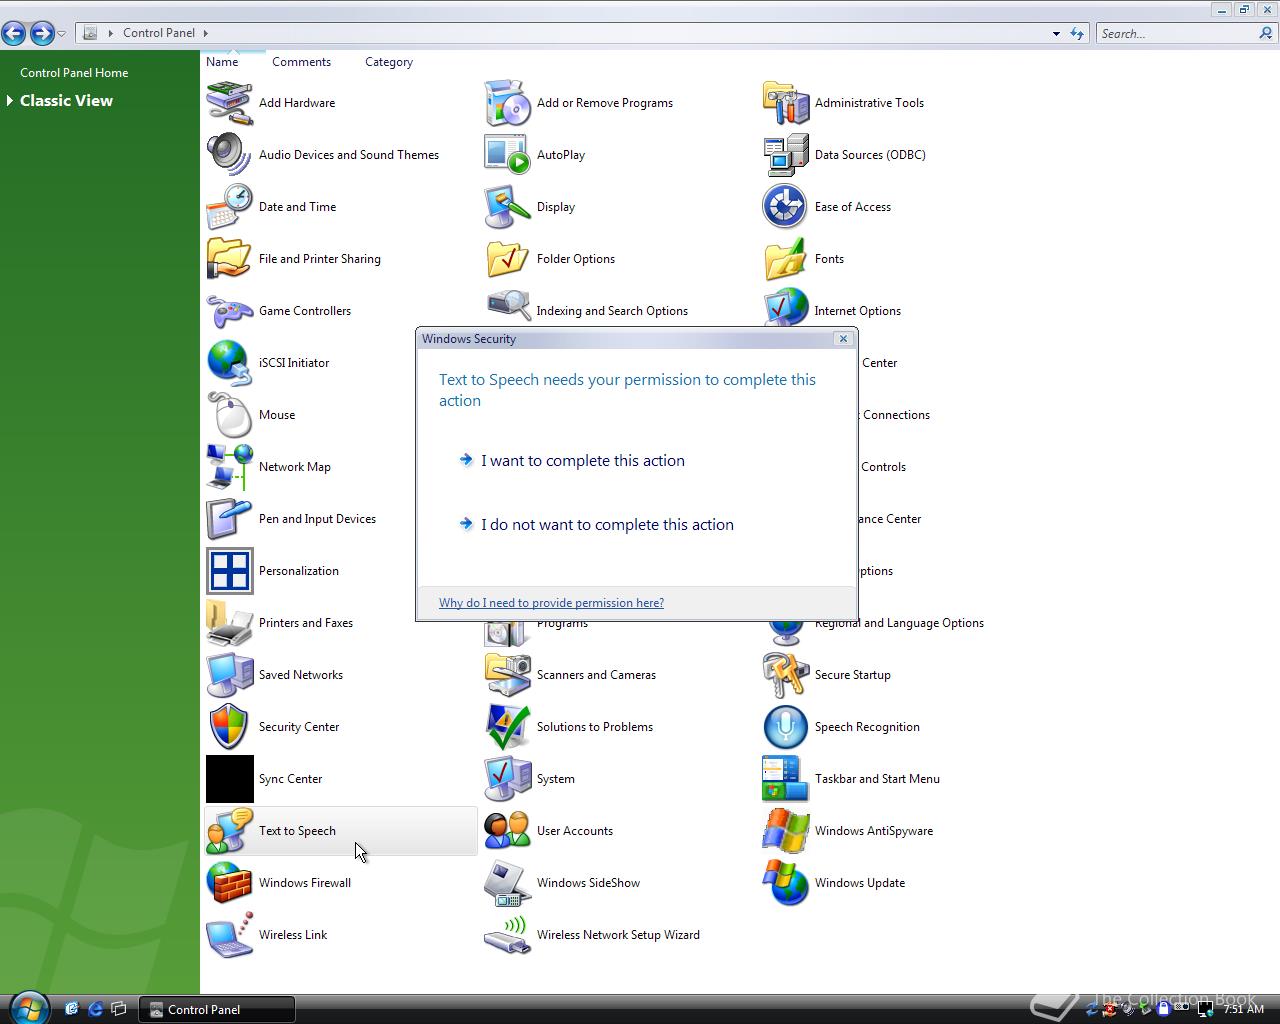Select Control Panel taskbar button
Viewport: 1280px width, 1024px height.
(216, 1010)
